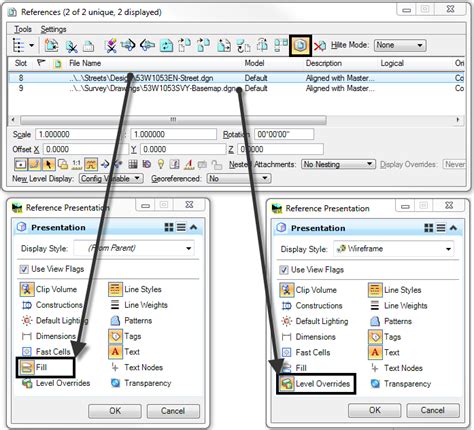Select the Mirror Reference tool

point(262,45)
